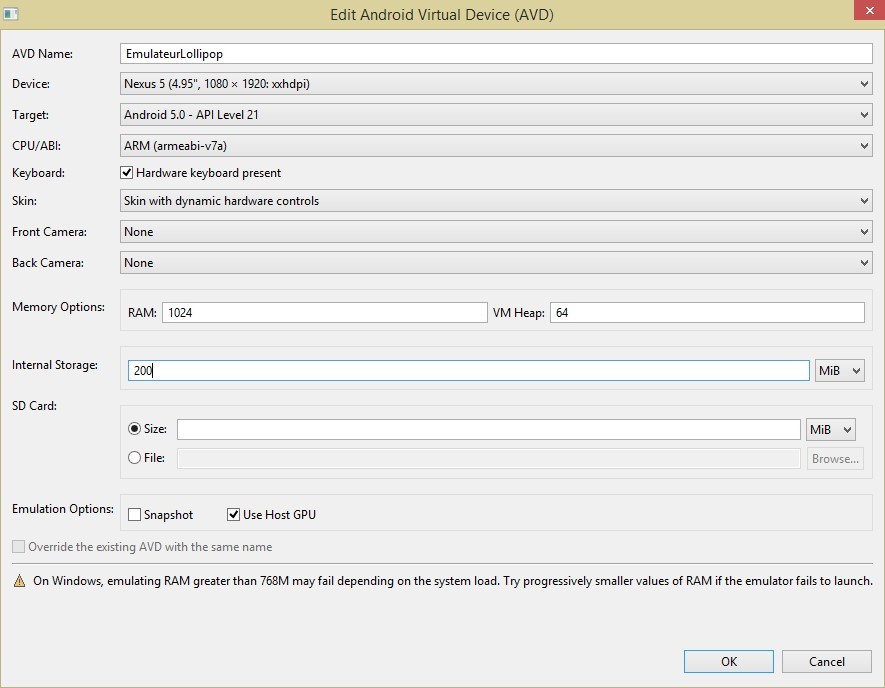The image size is (885, 688).
Task: Select the SD Card Size radio button
Action: pos(134,429)
